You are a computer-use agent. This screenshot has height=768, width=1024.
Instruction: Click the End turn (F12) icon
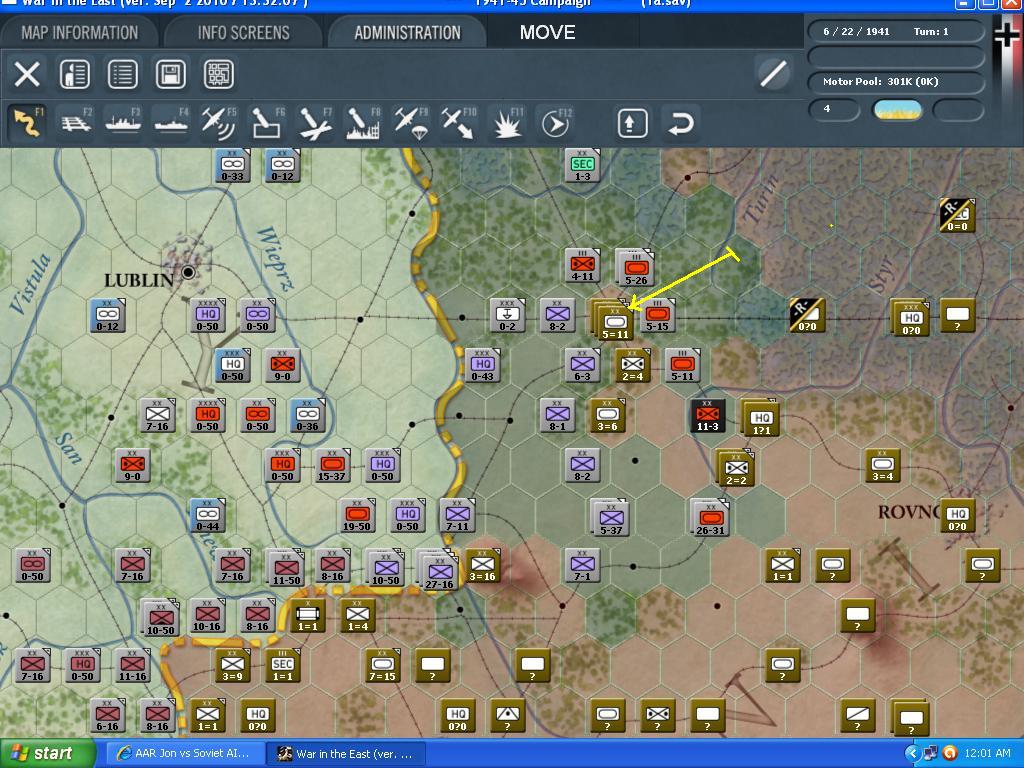[x=555, y=122]
